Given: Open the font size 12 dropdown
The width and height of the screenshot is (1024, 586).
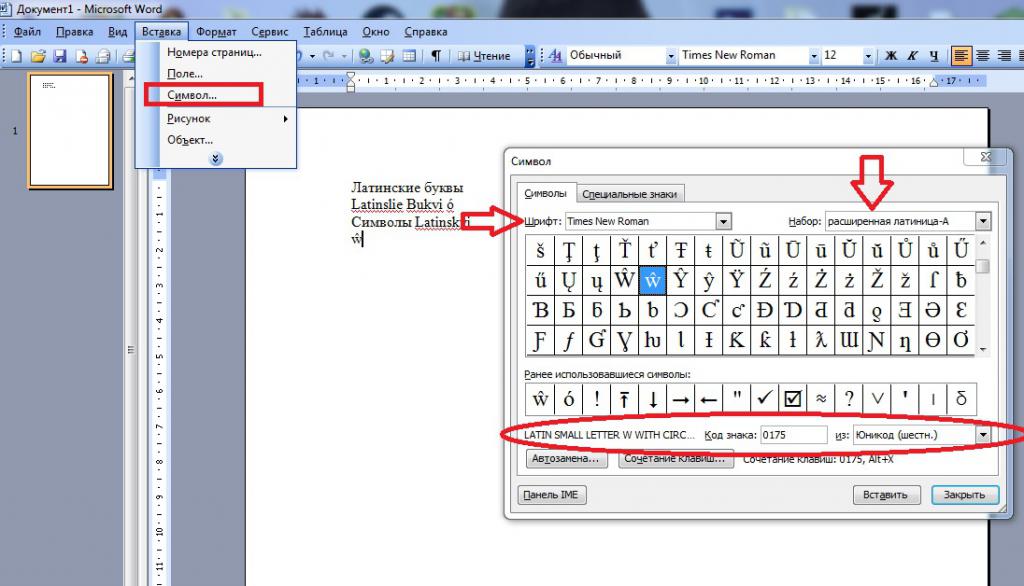Looking at the screenshot, I should coord(868,56).
